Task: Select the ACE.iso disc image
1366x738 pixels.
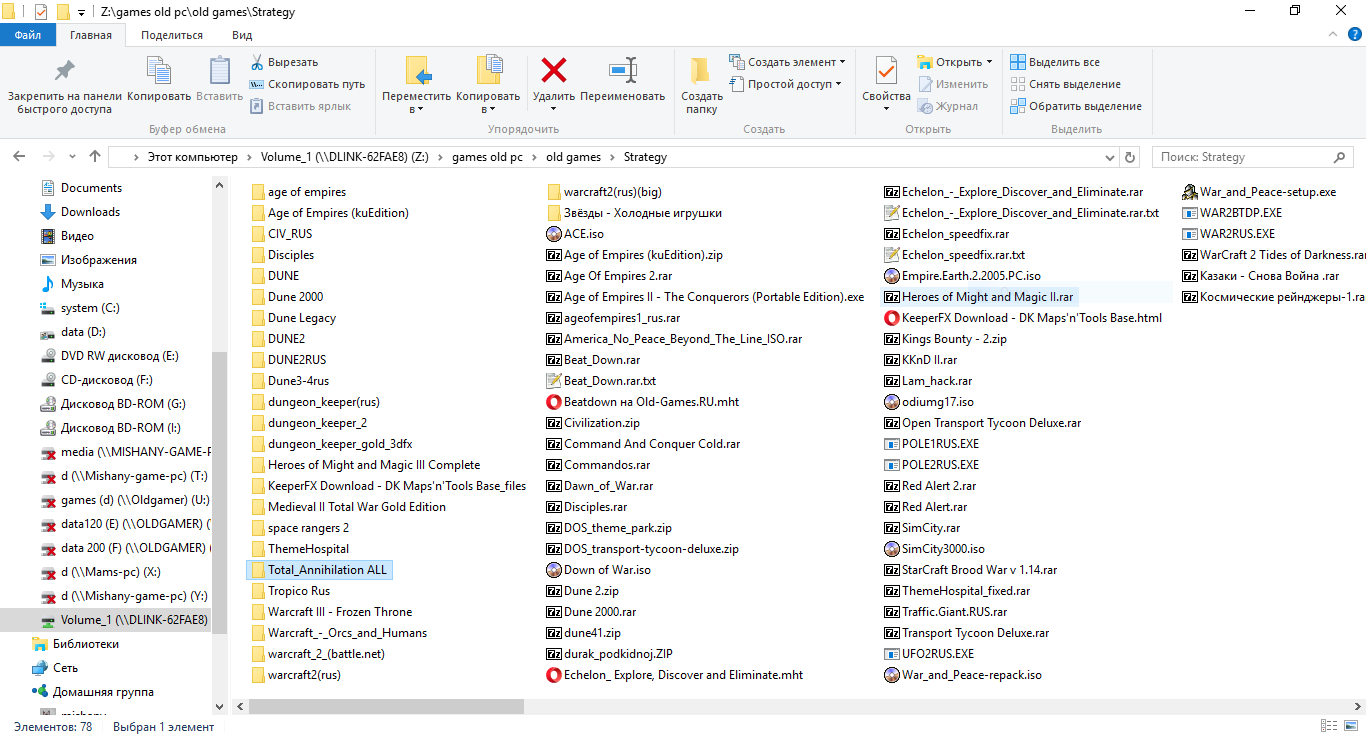Action: coord(575,234)
